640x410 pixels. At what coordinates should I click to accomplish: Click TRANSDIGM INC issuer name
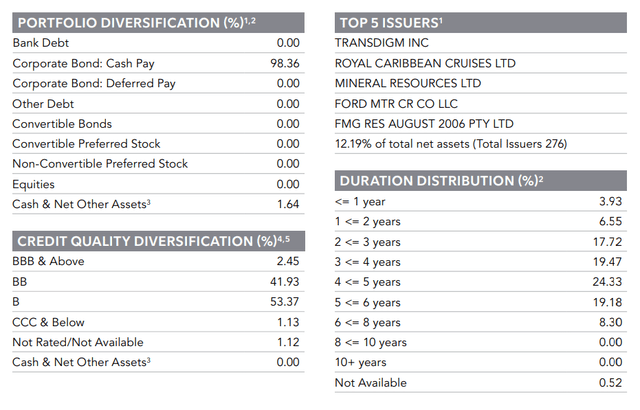click(382, 43)
